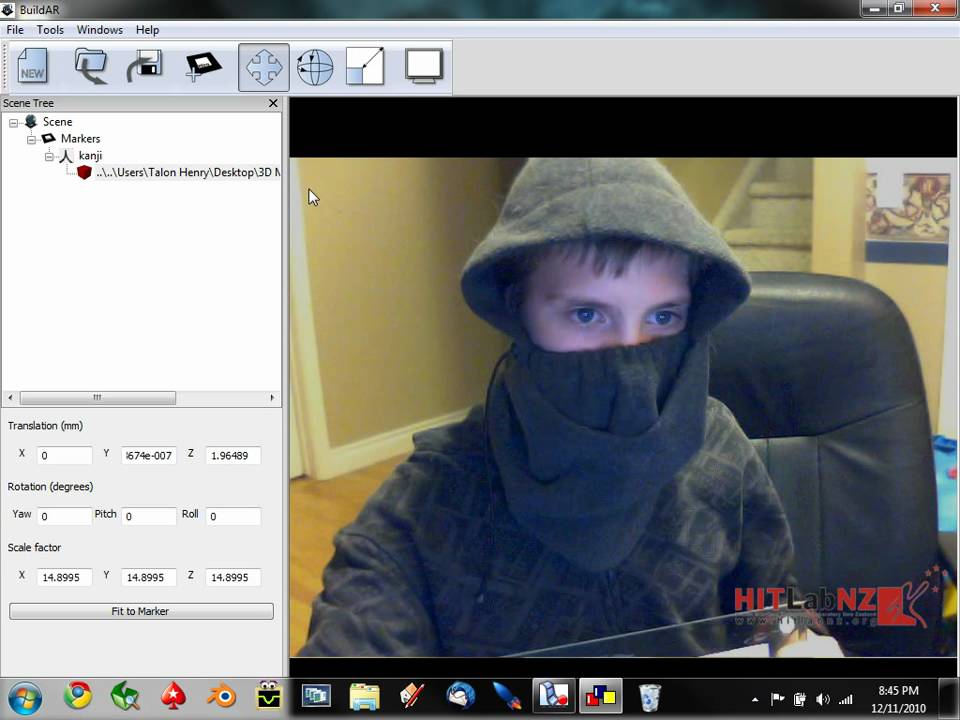Open the Windows Explorer folder taskbar icon
Viewport: 960px width, 720px height.
click(x=365, y=697)
